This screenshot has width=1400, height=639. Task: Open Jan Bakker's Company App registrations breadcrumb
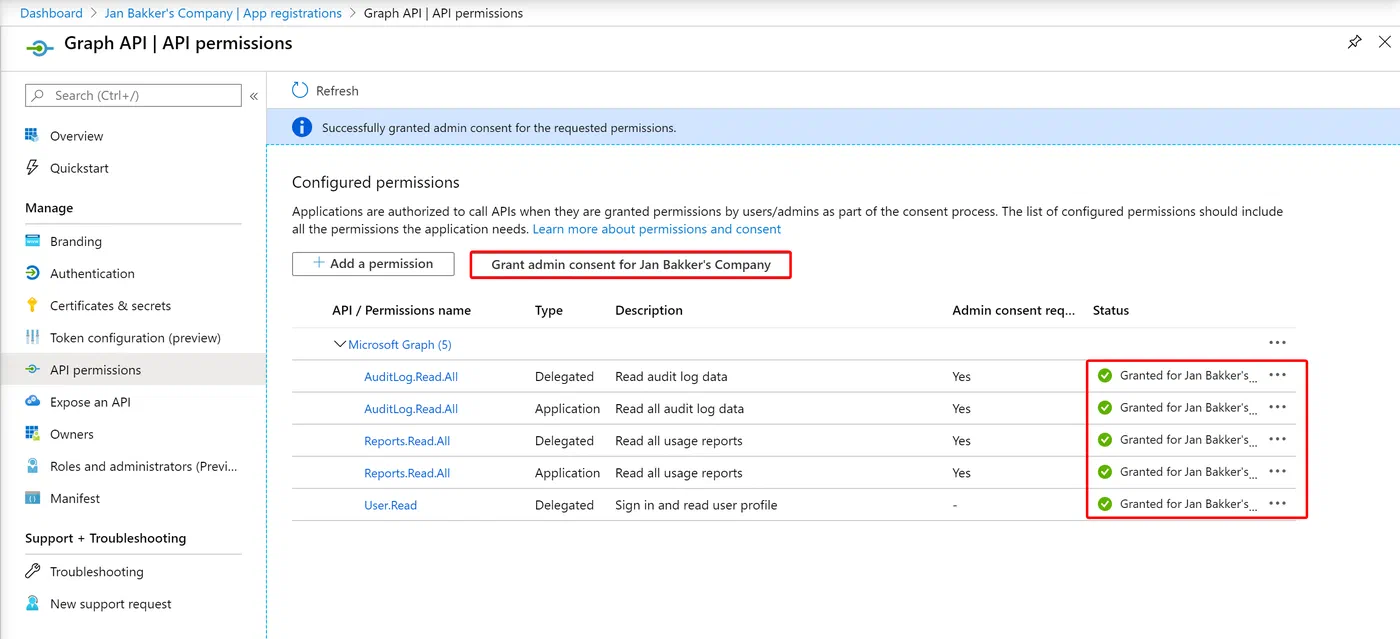(223, 13)
